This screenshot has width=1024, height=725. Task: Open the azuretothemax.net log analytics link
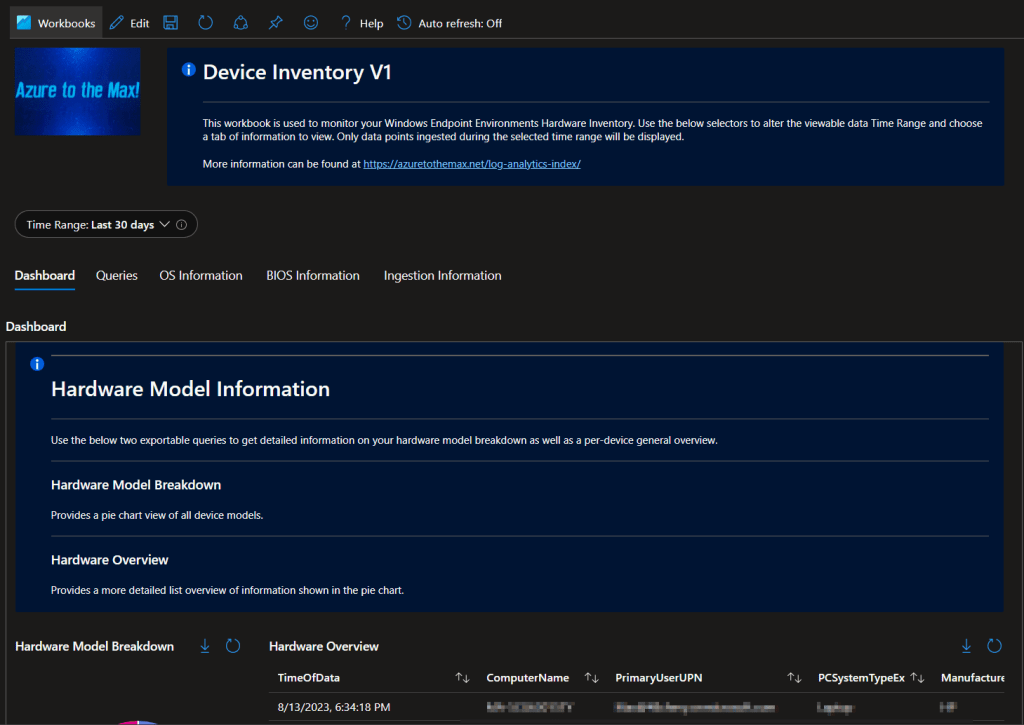472,164
